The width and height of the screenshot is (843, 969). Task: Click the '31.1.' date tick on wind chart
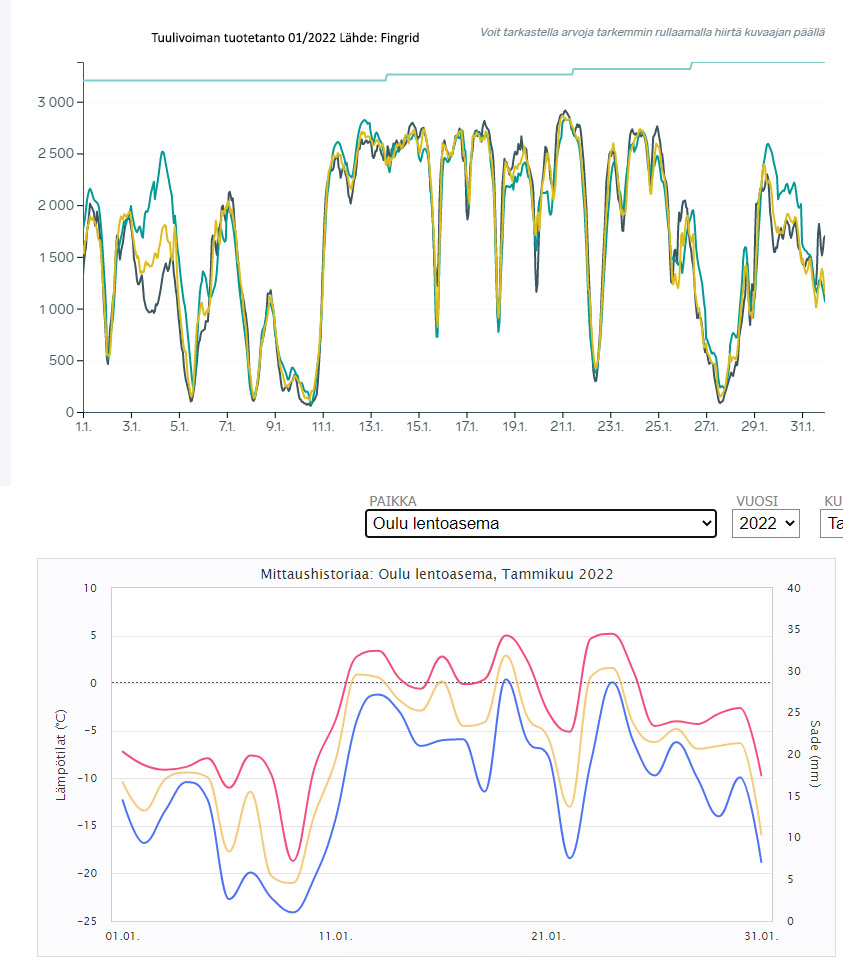click(x=802, y=426)
